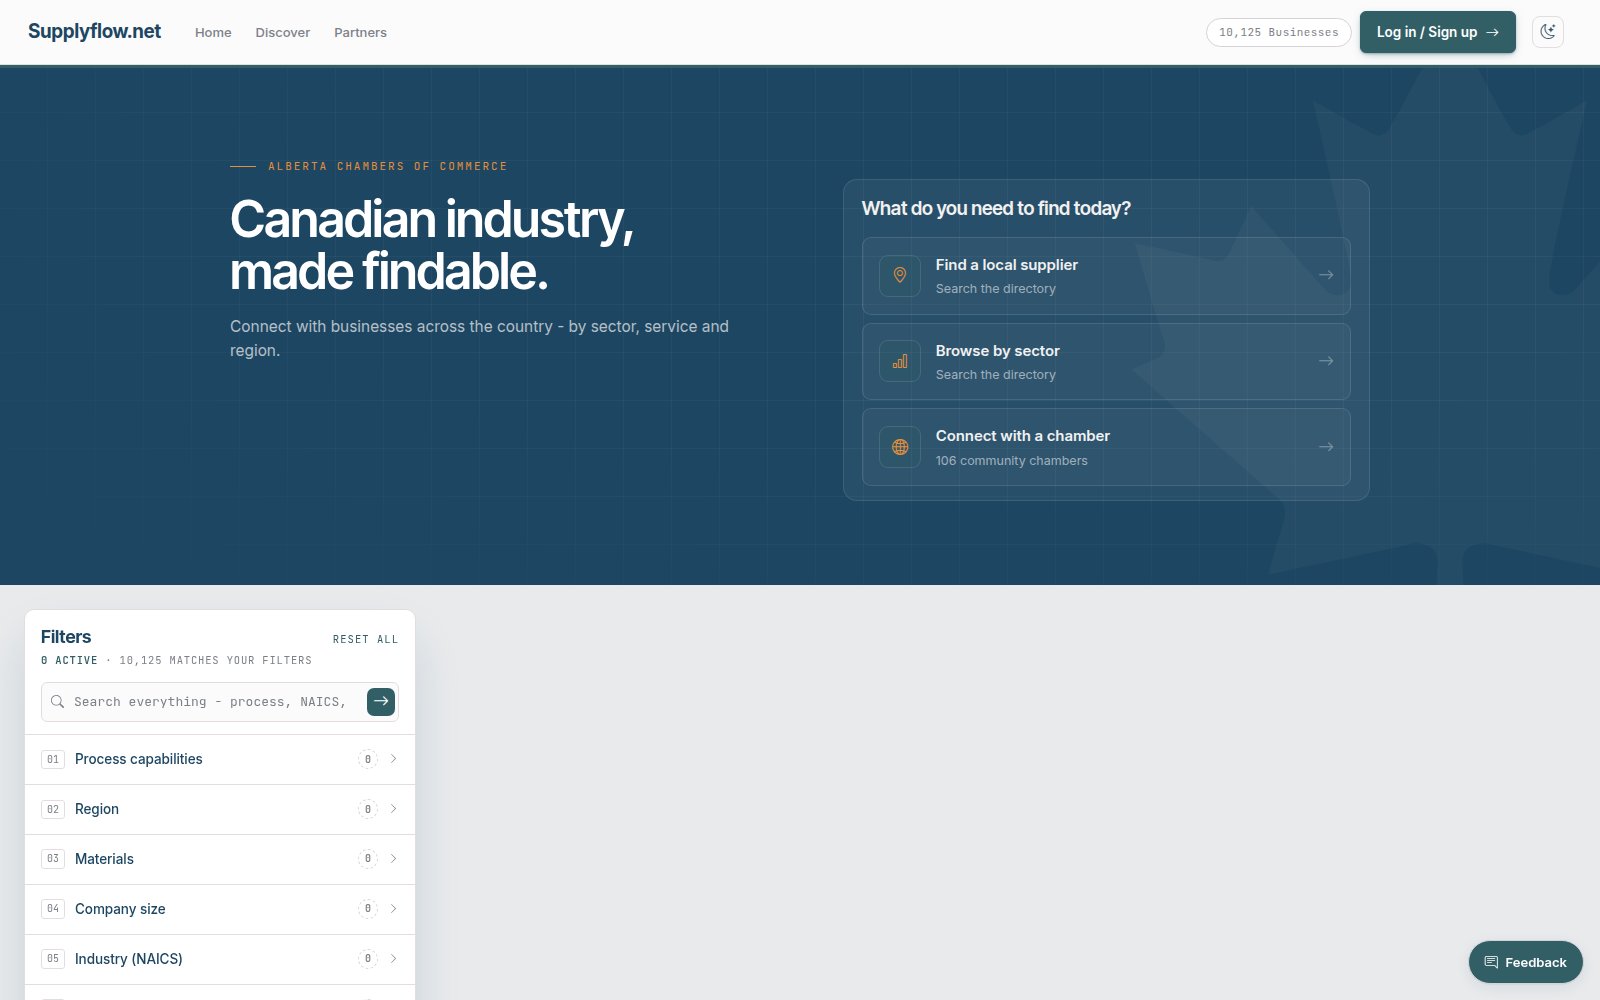
Task: Click the bar chart icon for sector browsing
Action: 900,361
